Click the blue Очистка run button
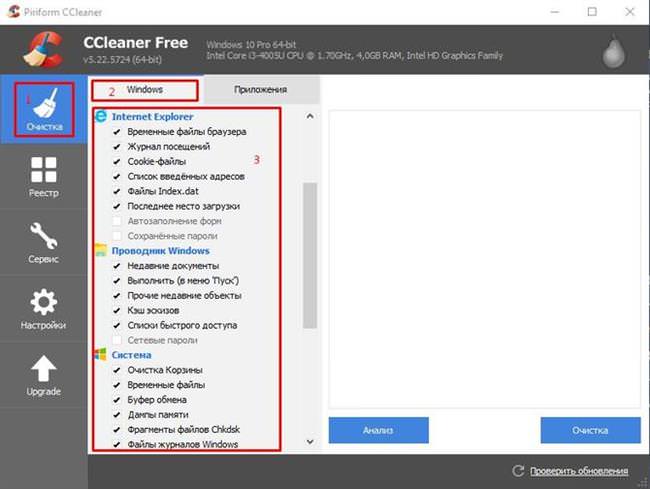650x489 pixels. coord(590,430)
